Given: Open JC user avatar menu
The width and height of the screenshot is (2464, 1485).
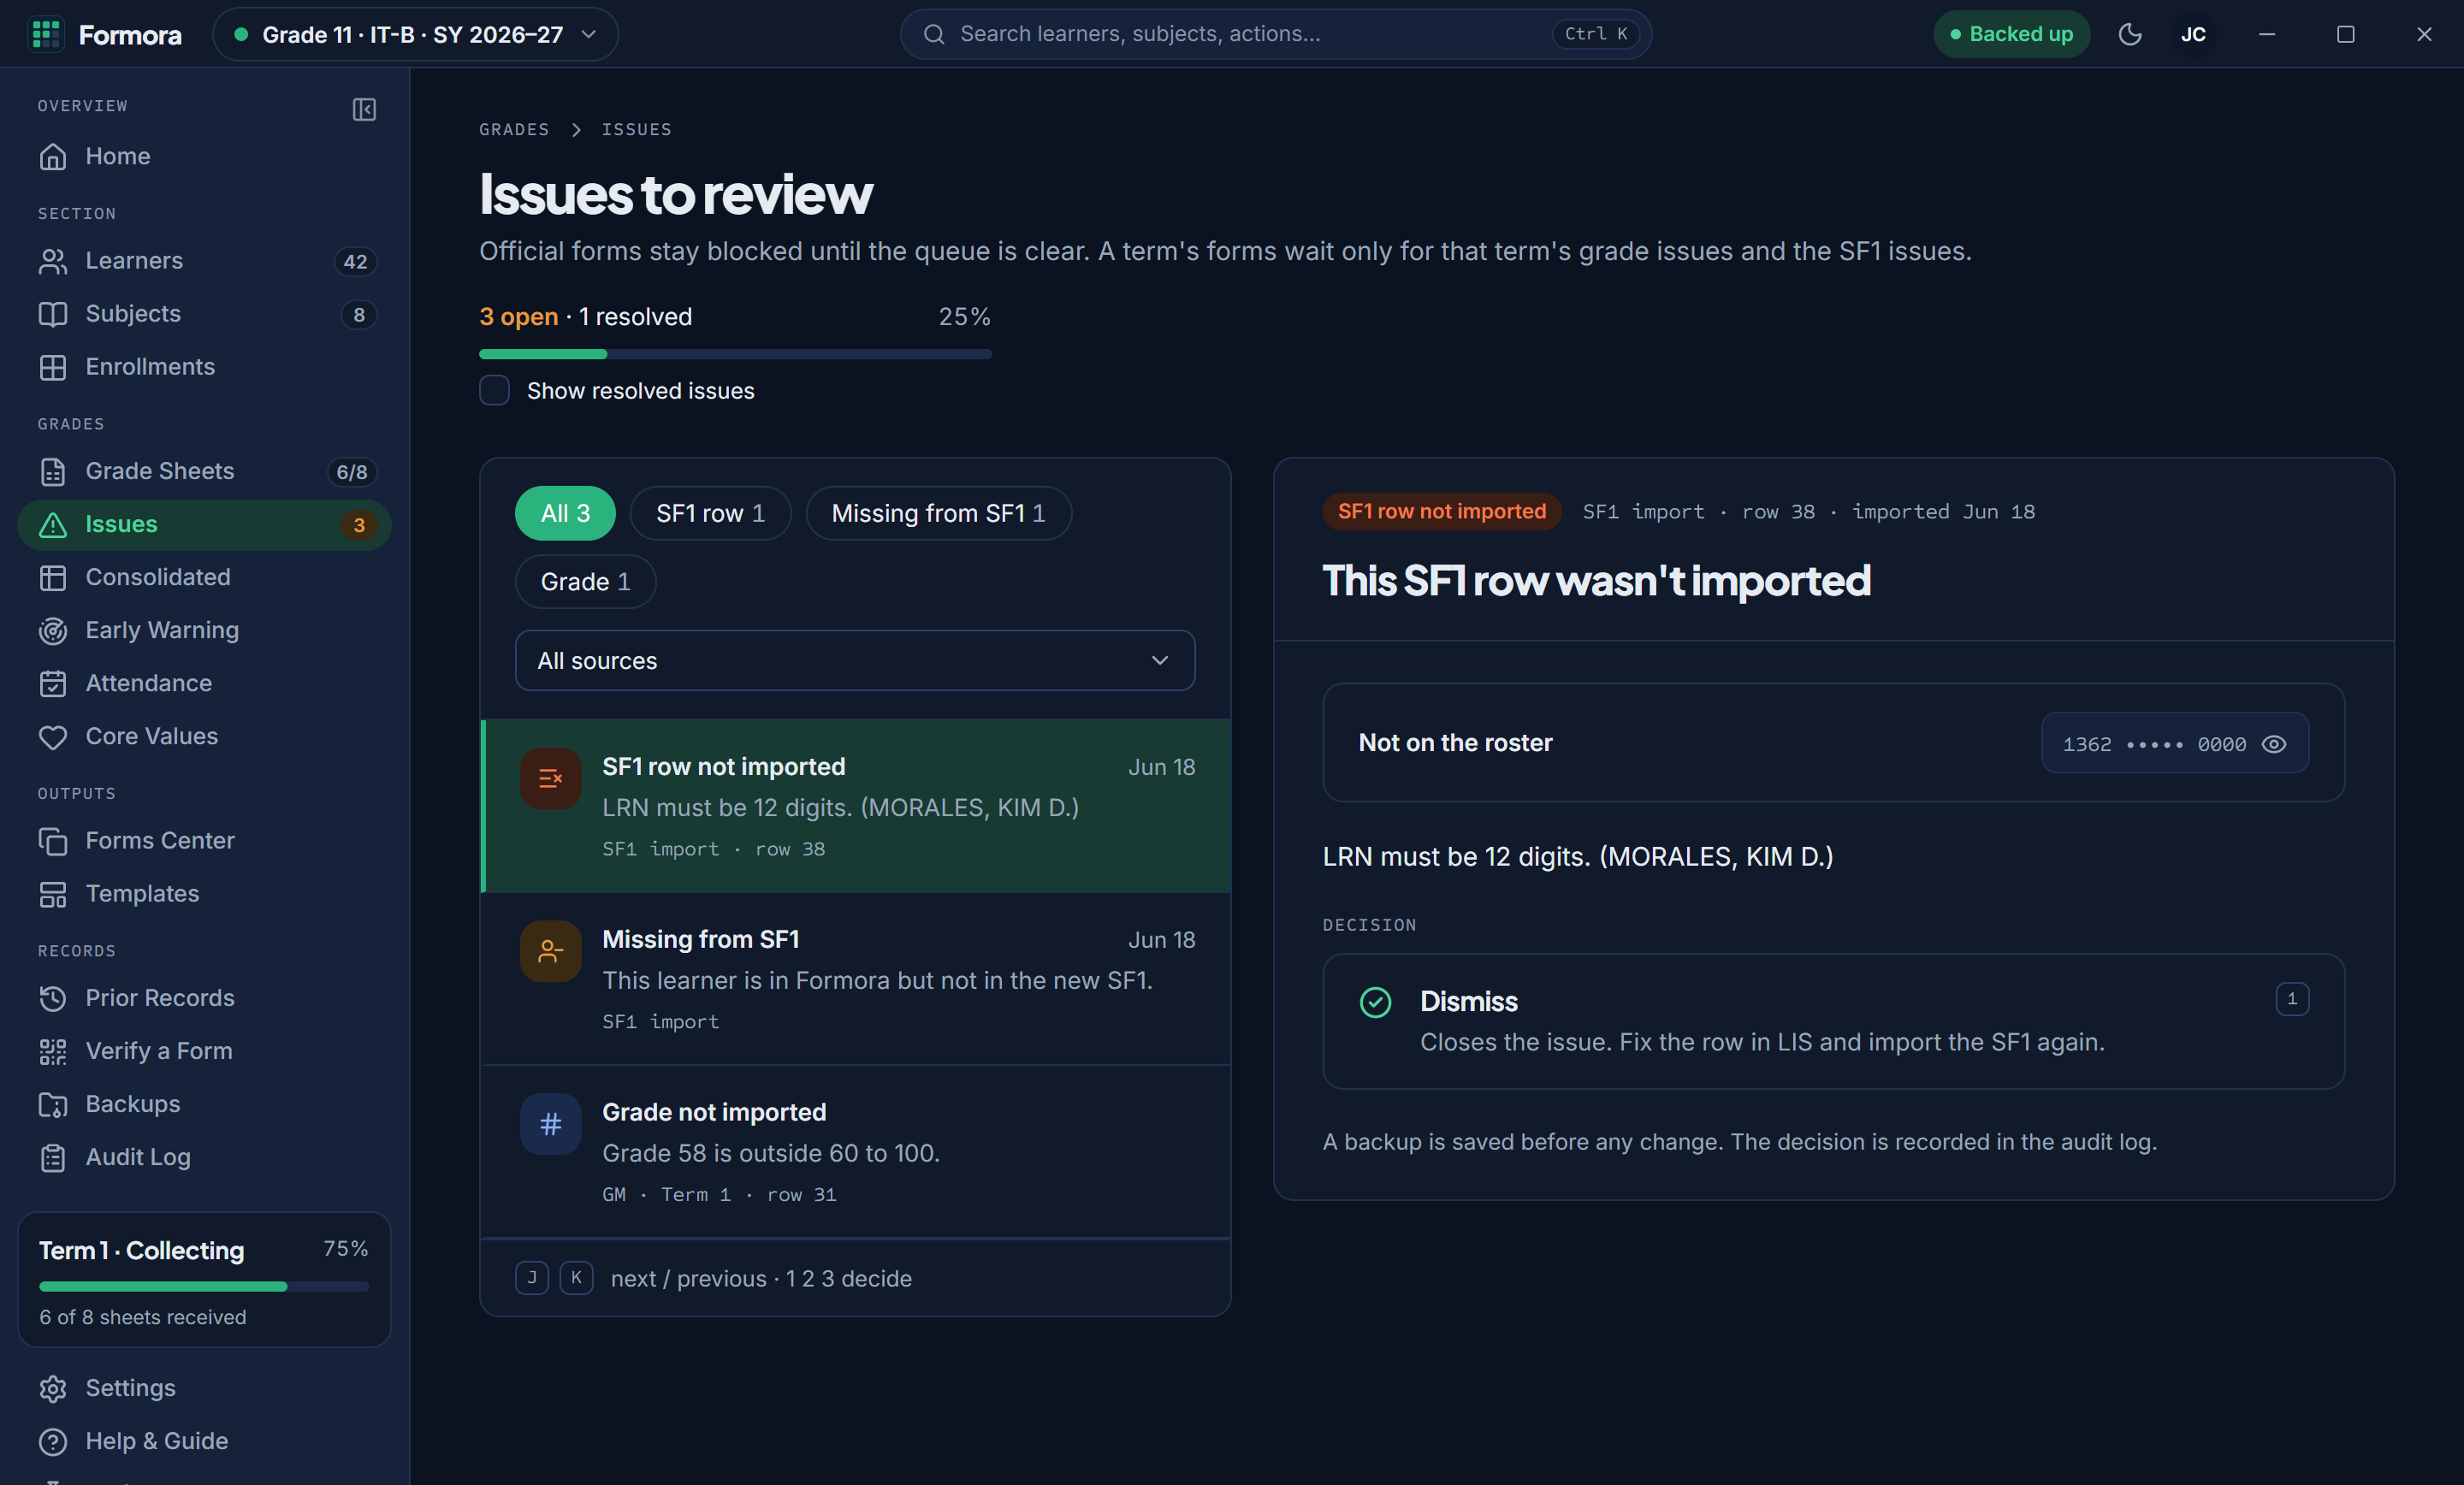Looking at the screenshot, I should [2193, 34].
